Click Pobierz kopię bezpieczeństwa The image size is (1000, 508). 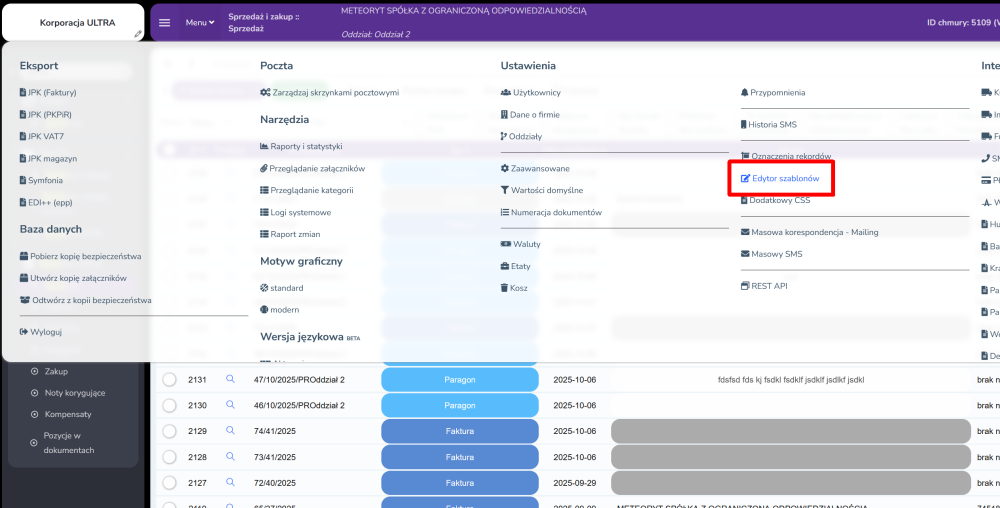pos(84,257)
